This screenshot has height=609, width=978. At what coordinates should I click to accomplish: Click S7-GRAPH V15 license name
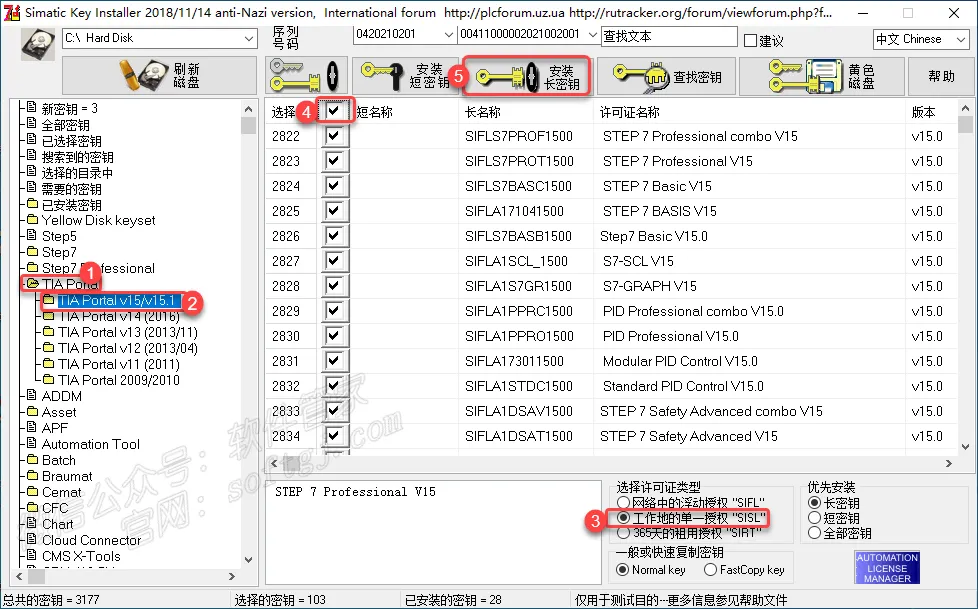tap(649, 286)
